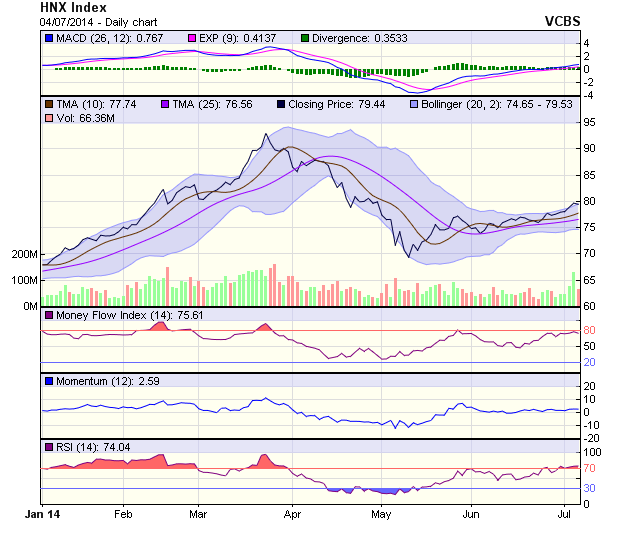The image size is (620, 535).
Task: Select the brown TMA (10) legend marker
Action: (x=48, y=103)
